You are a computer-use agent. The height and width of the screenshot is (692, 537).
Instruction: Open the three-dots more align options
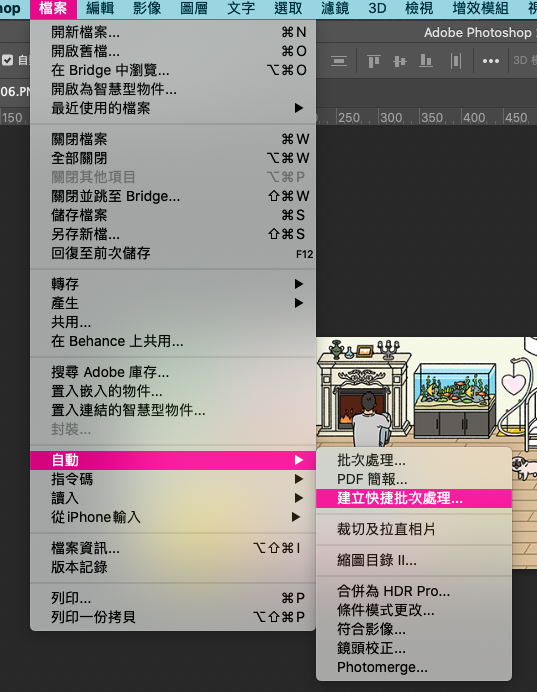click(x=491, y=61)
